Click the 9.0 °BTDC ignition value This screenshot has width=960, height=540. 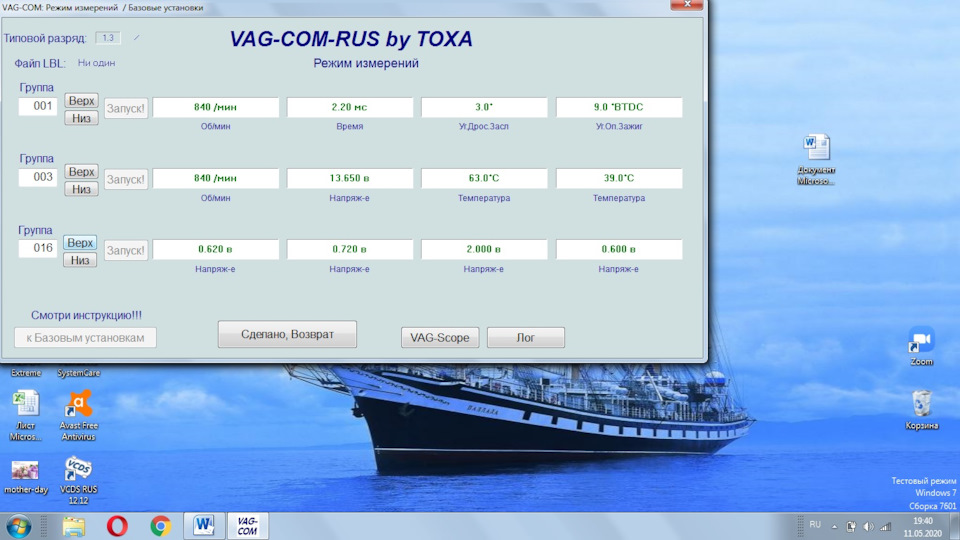(x=618, y=107)
